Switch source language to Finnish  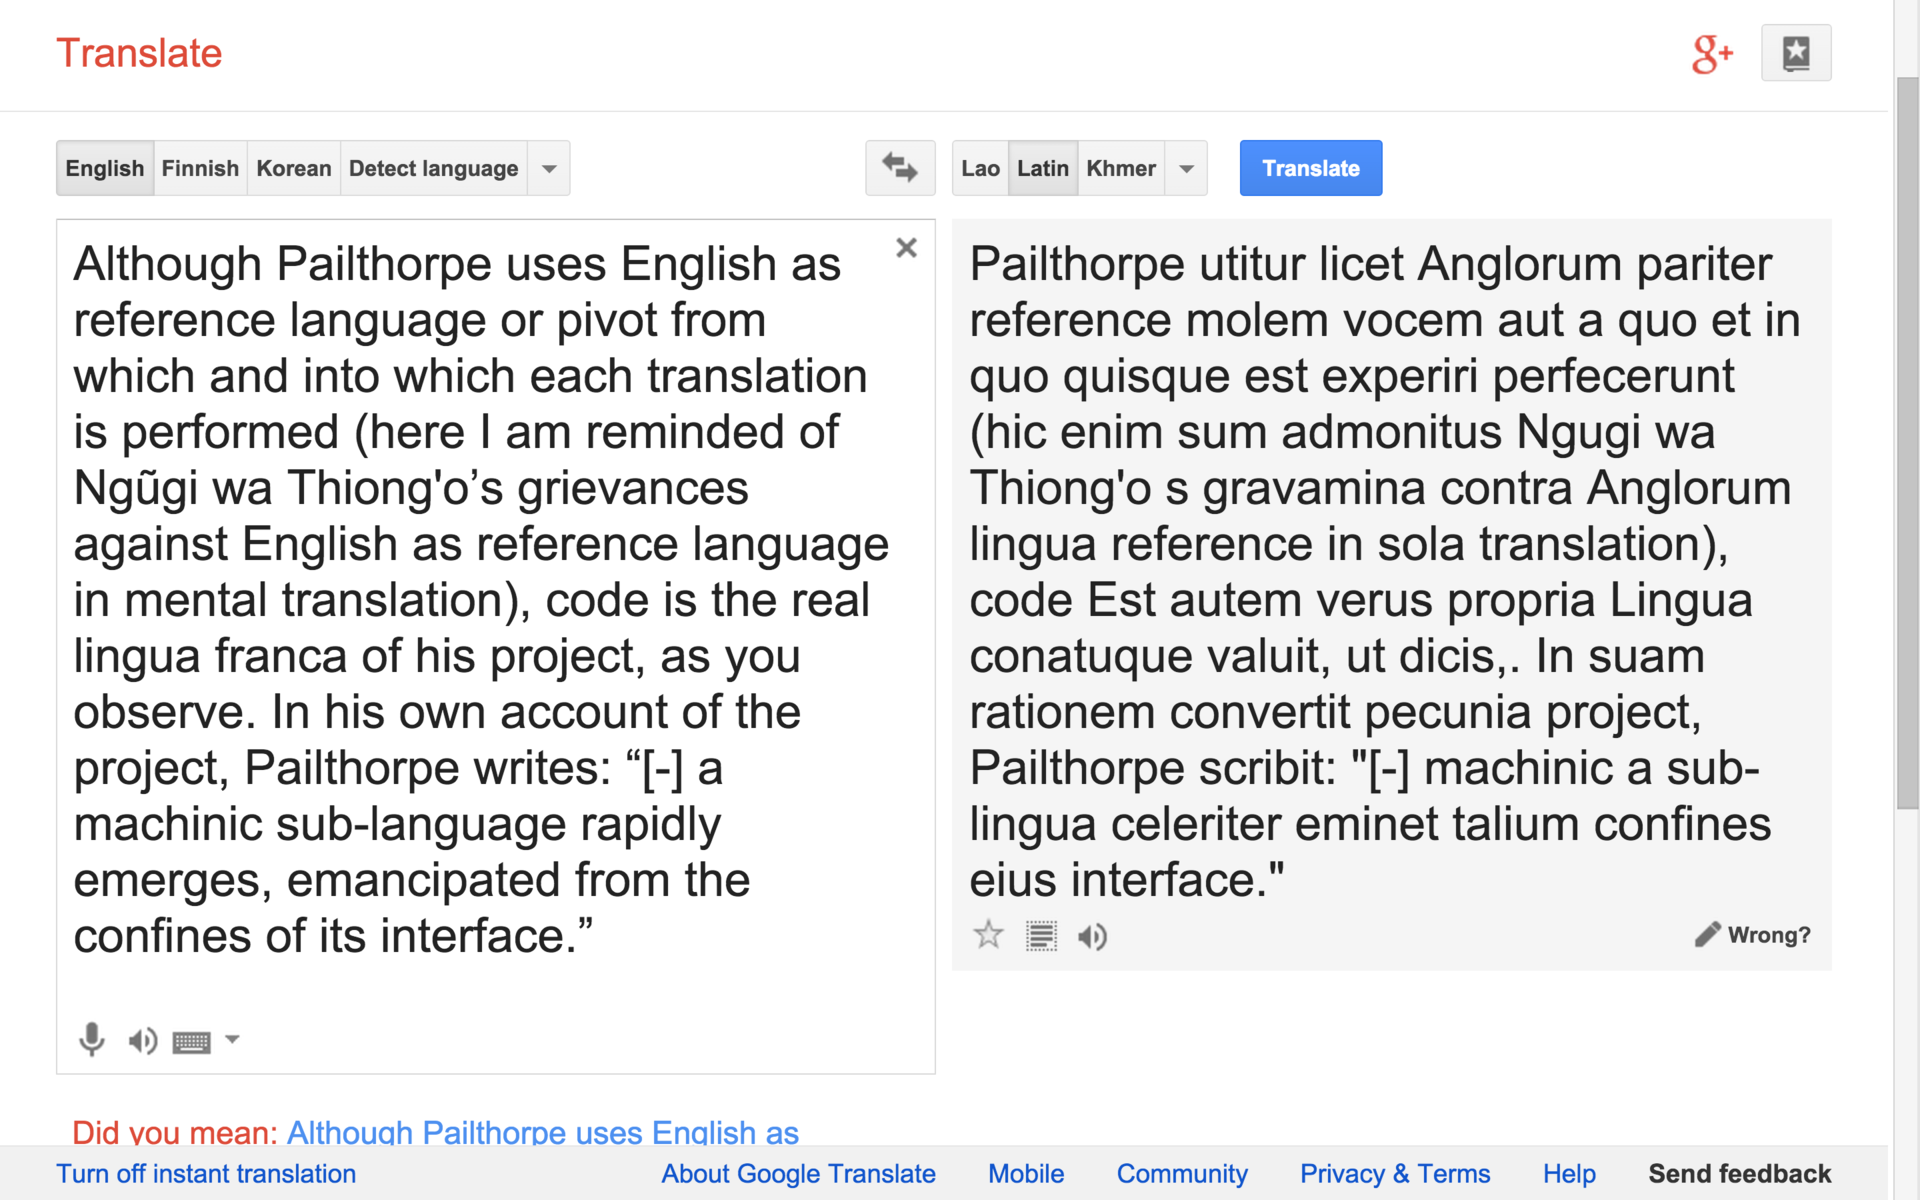(200, 168)
